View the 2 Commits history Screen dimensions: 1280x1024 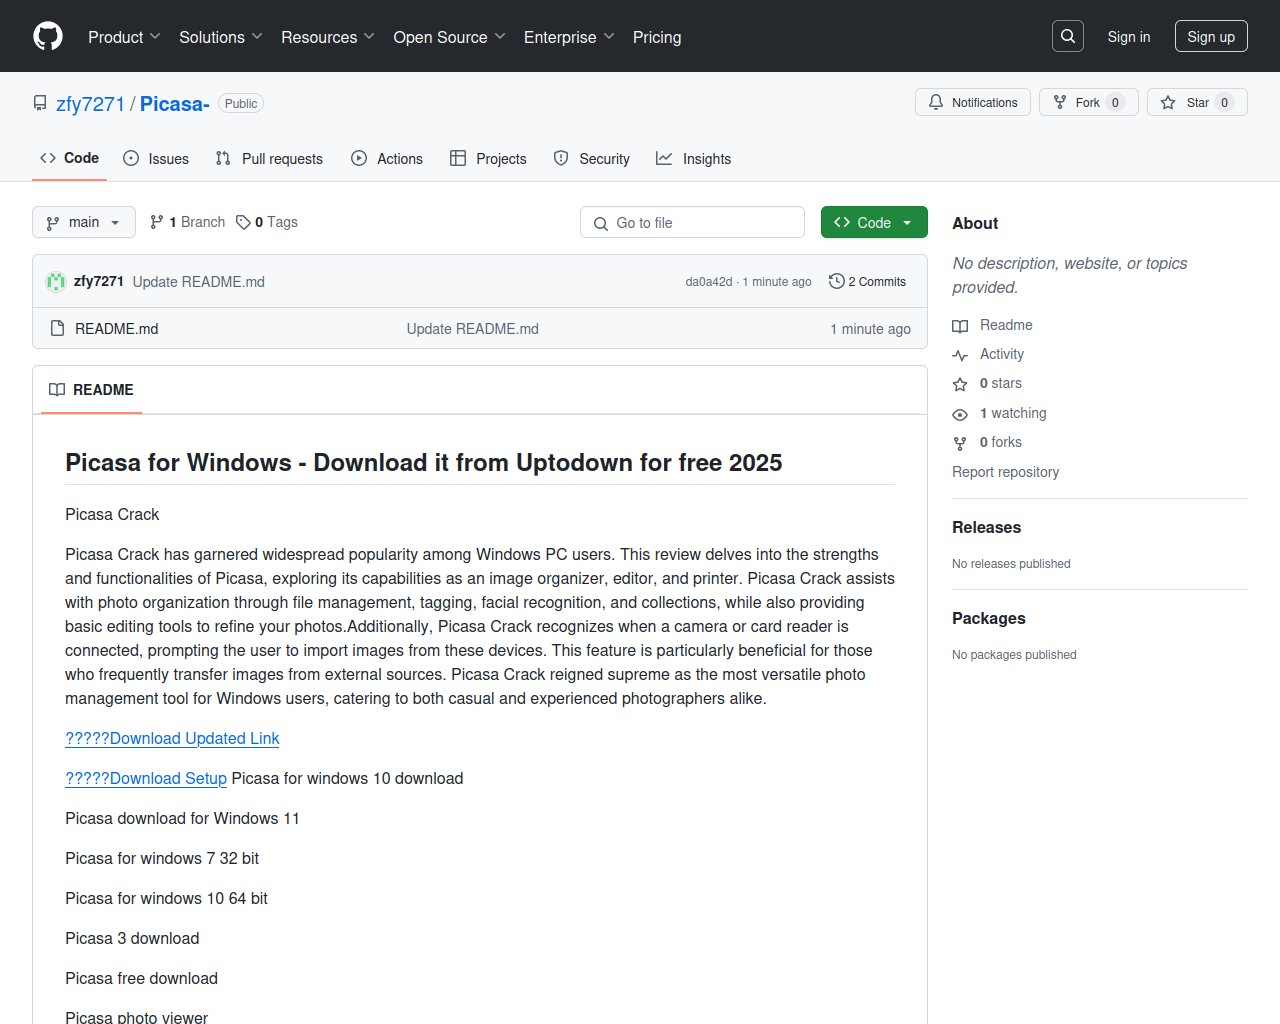[868, 282]
